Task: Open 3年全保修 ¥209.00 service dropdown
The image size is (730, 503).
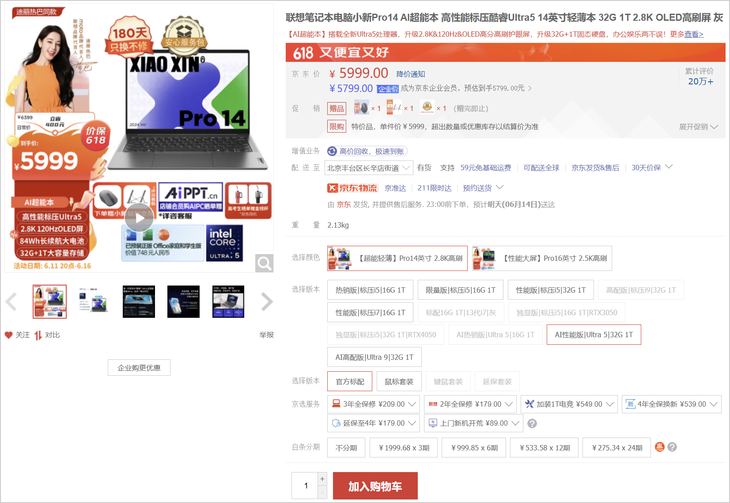Action: 373,404
